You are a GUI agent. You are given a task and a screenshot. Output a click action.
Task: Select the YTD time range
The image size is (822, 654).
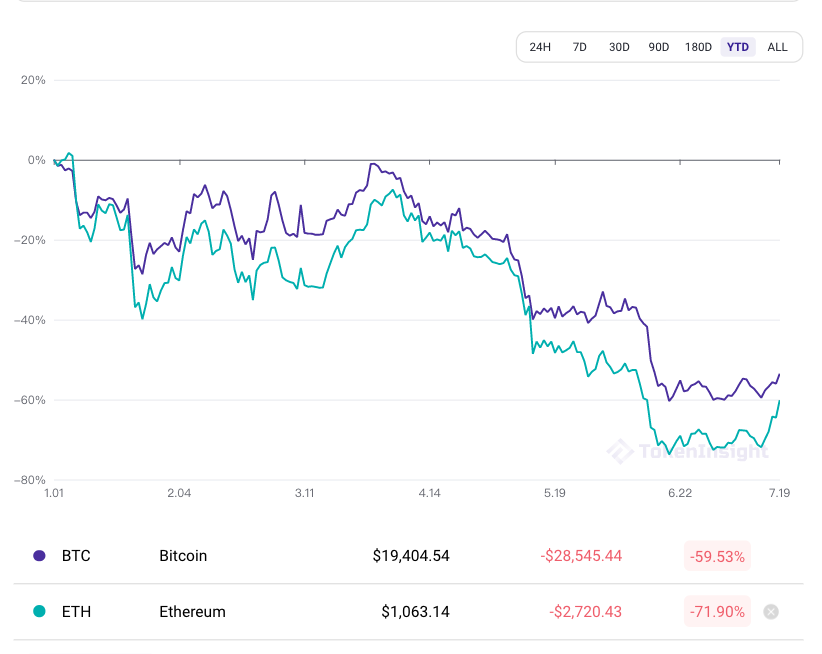[738, 47]
